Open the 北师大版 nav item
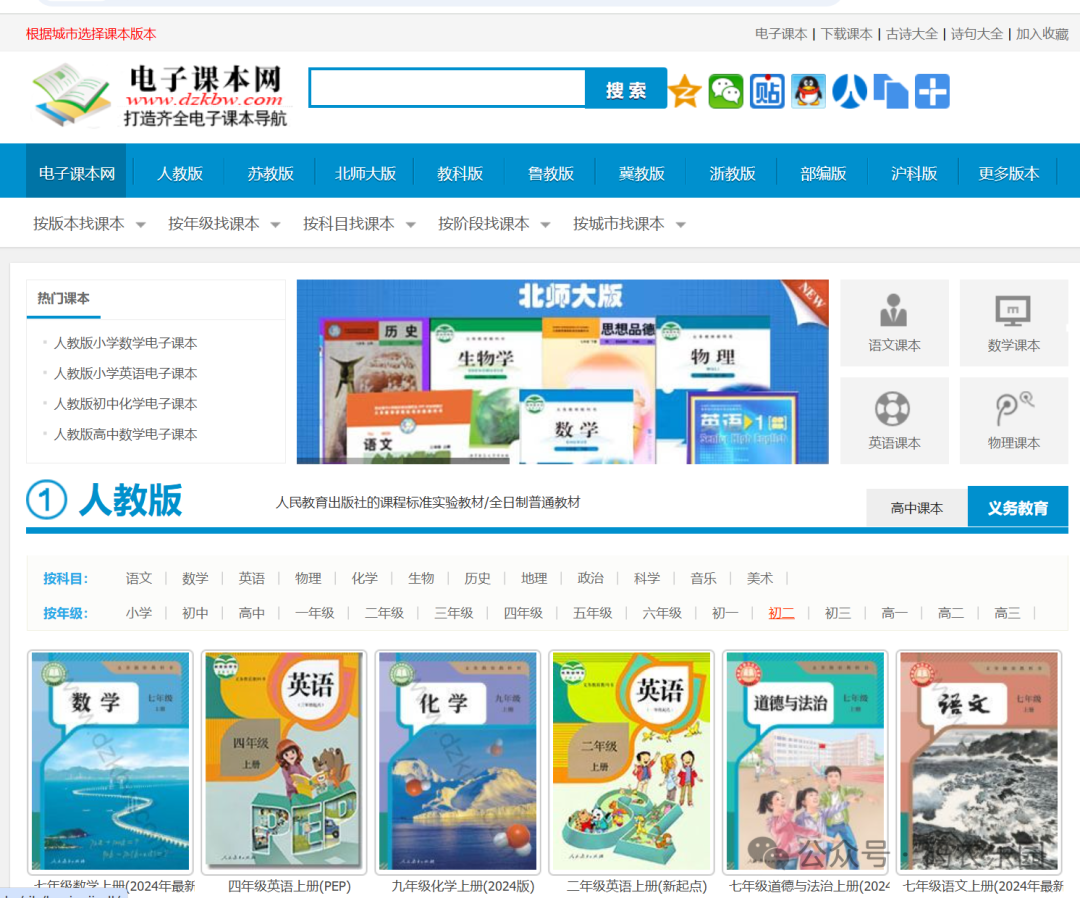This screenshot has width=1080, height=898. 365,173
